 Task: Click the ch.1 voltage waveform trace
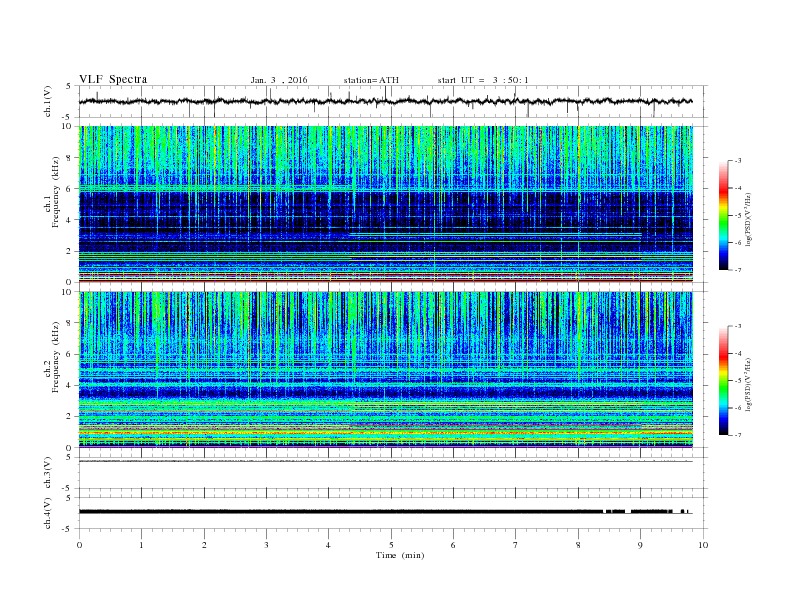pyautogui.click(x=385, y=101)
